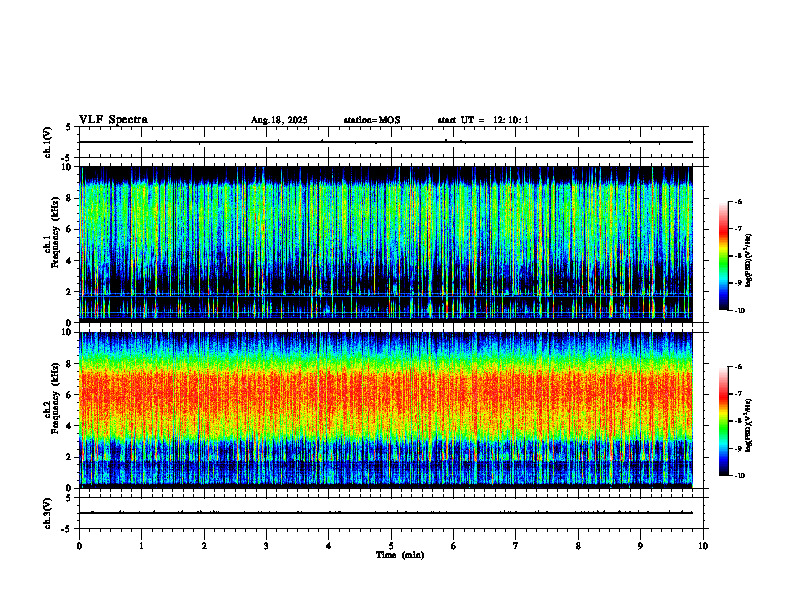This screenshot has height=612, width=792.
Task: Click the ch.1 color scale bar
Action: (x=723, y=256)
